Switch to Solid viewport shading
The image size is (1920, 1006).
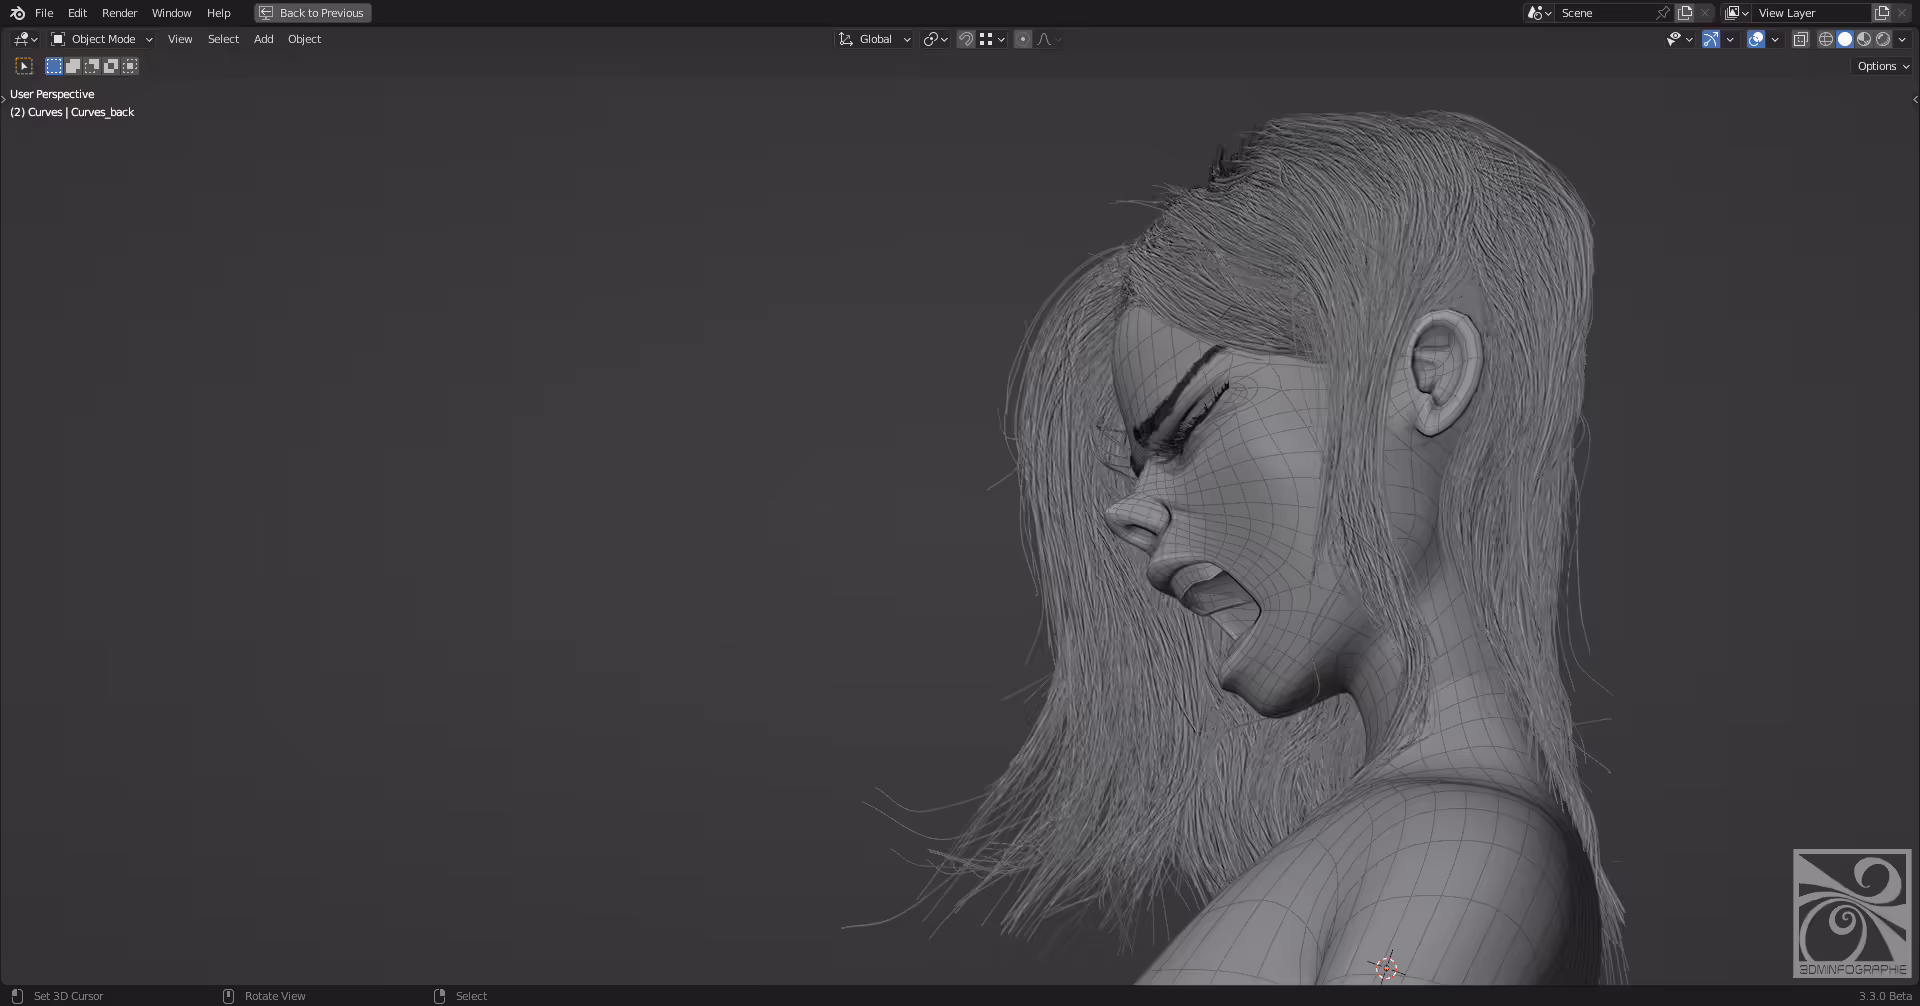pos(1845,39)
